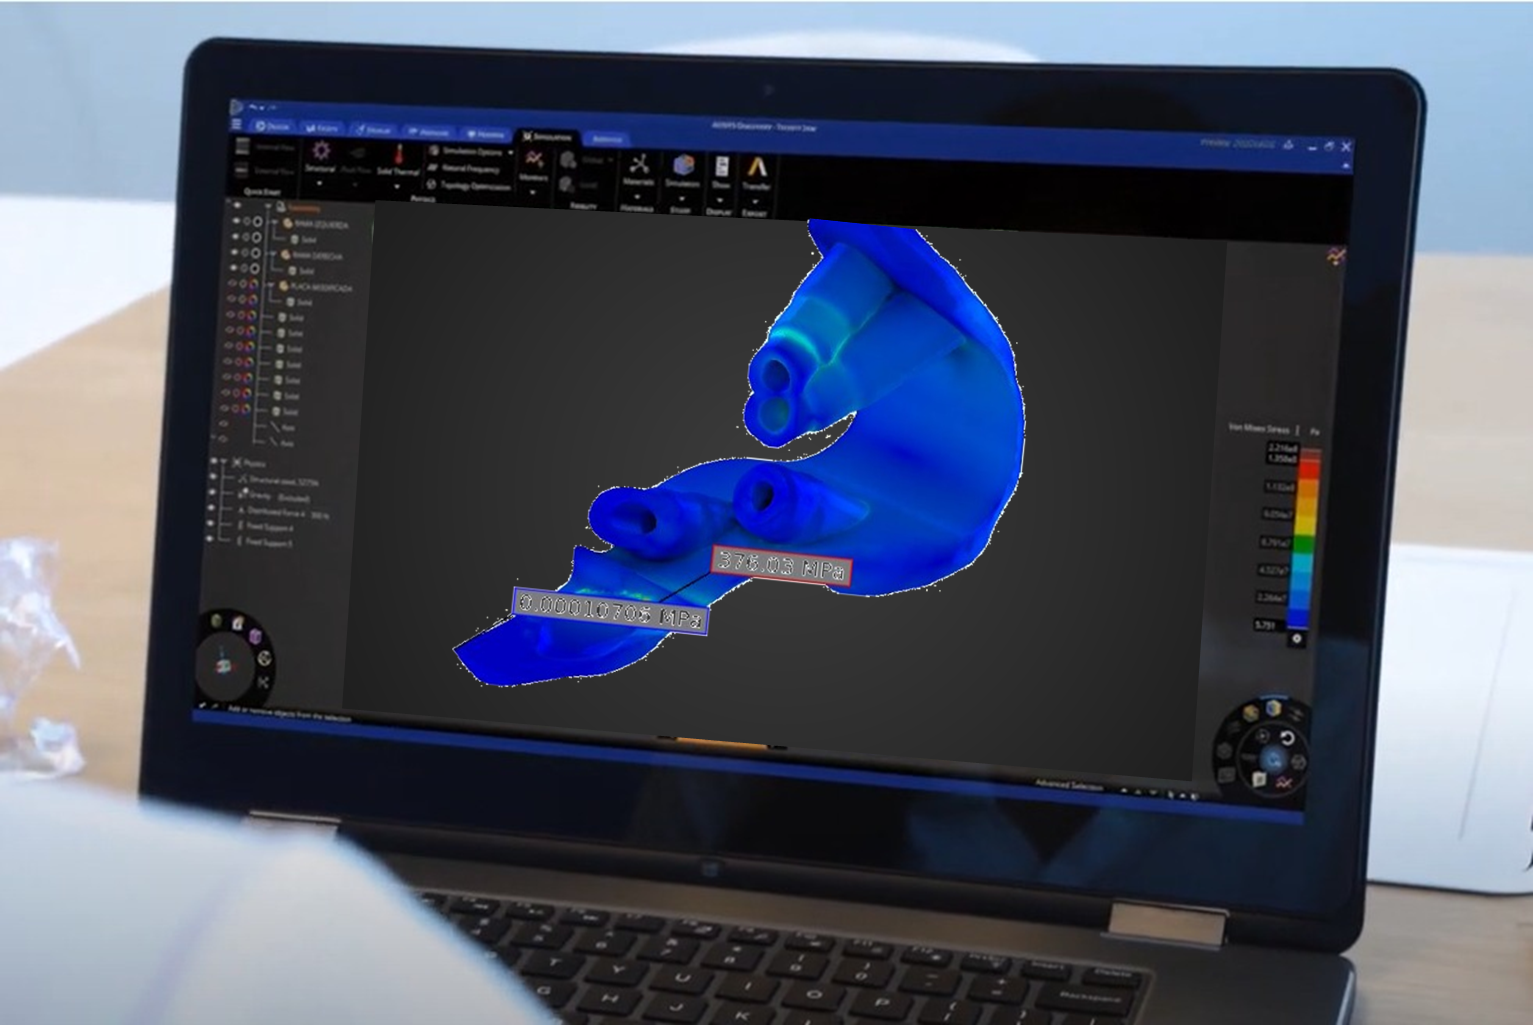Collapse the Geometry tree node
Image resolution: width=1533 pixels, height=1025 pixels.
(x=268, y=207)
